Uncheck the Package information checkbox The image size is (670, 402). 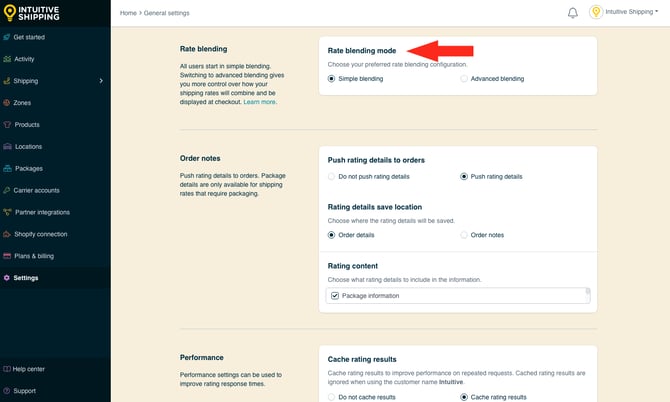[335, 296]
